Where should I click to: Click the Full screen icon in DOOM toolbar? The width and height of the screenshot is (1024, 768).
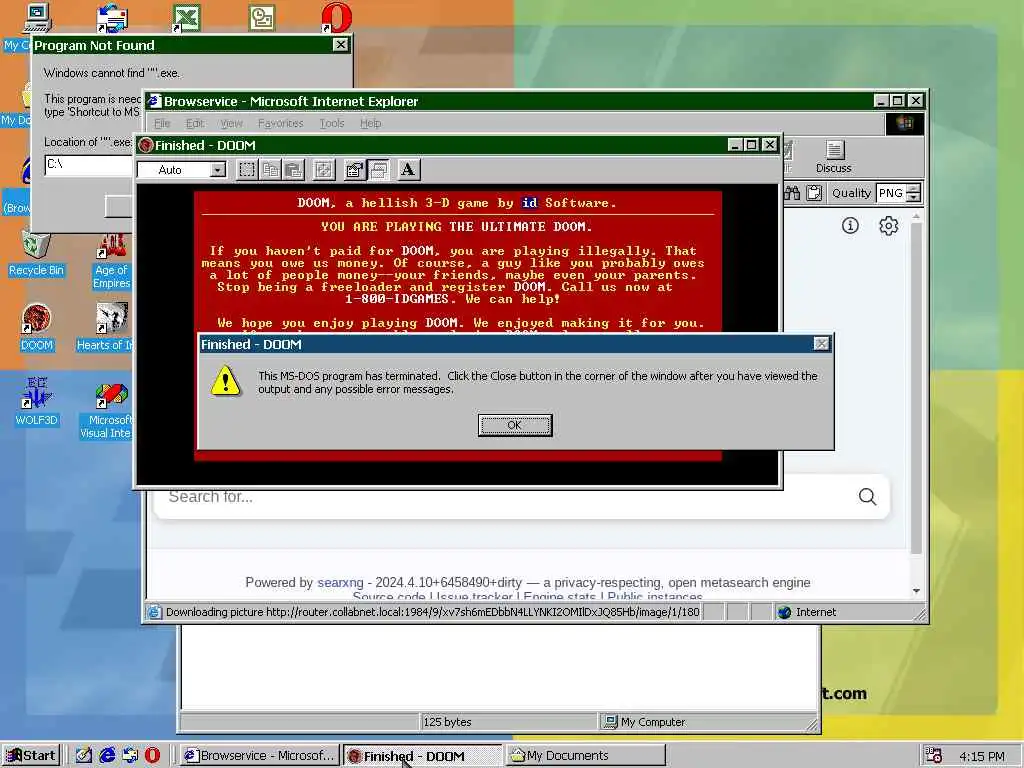323,170
